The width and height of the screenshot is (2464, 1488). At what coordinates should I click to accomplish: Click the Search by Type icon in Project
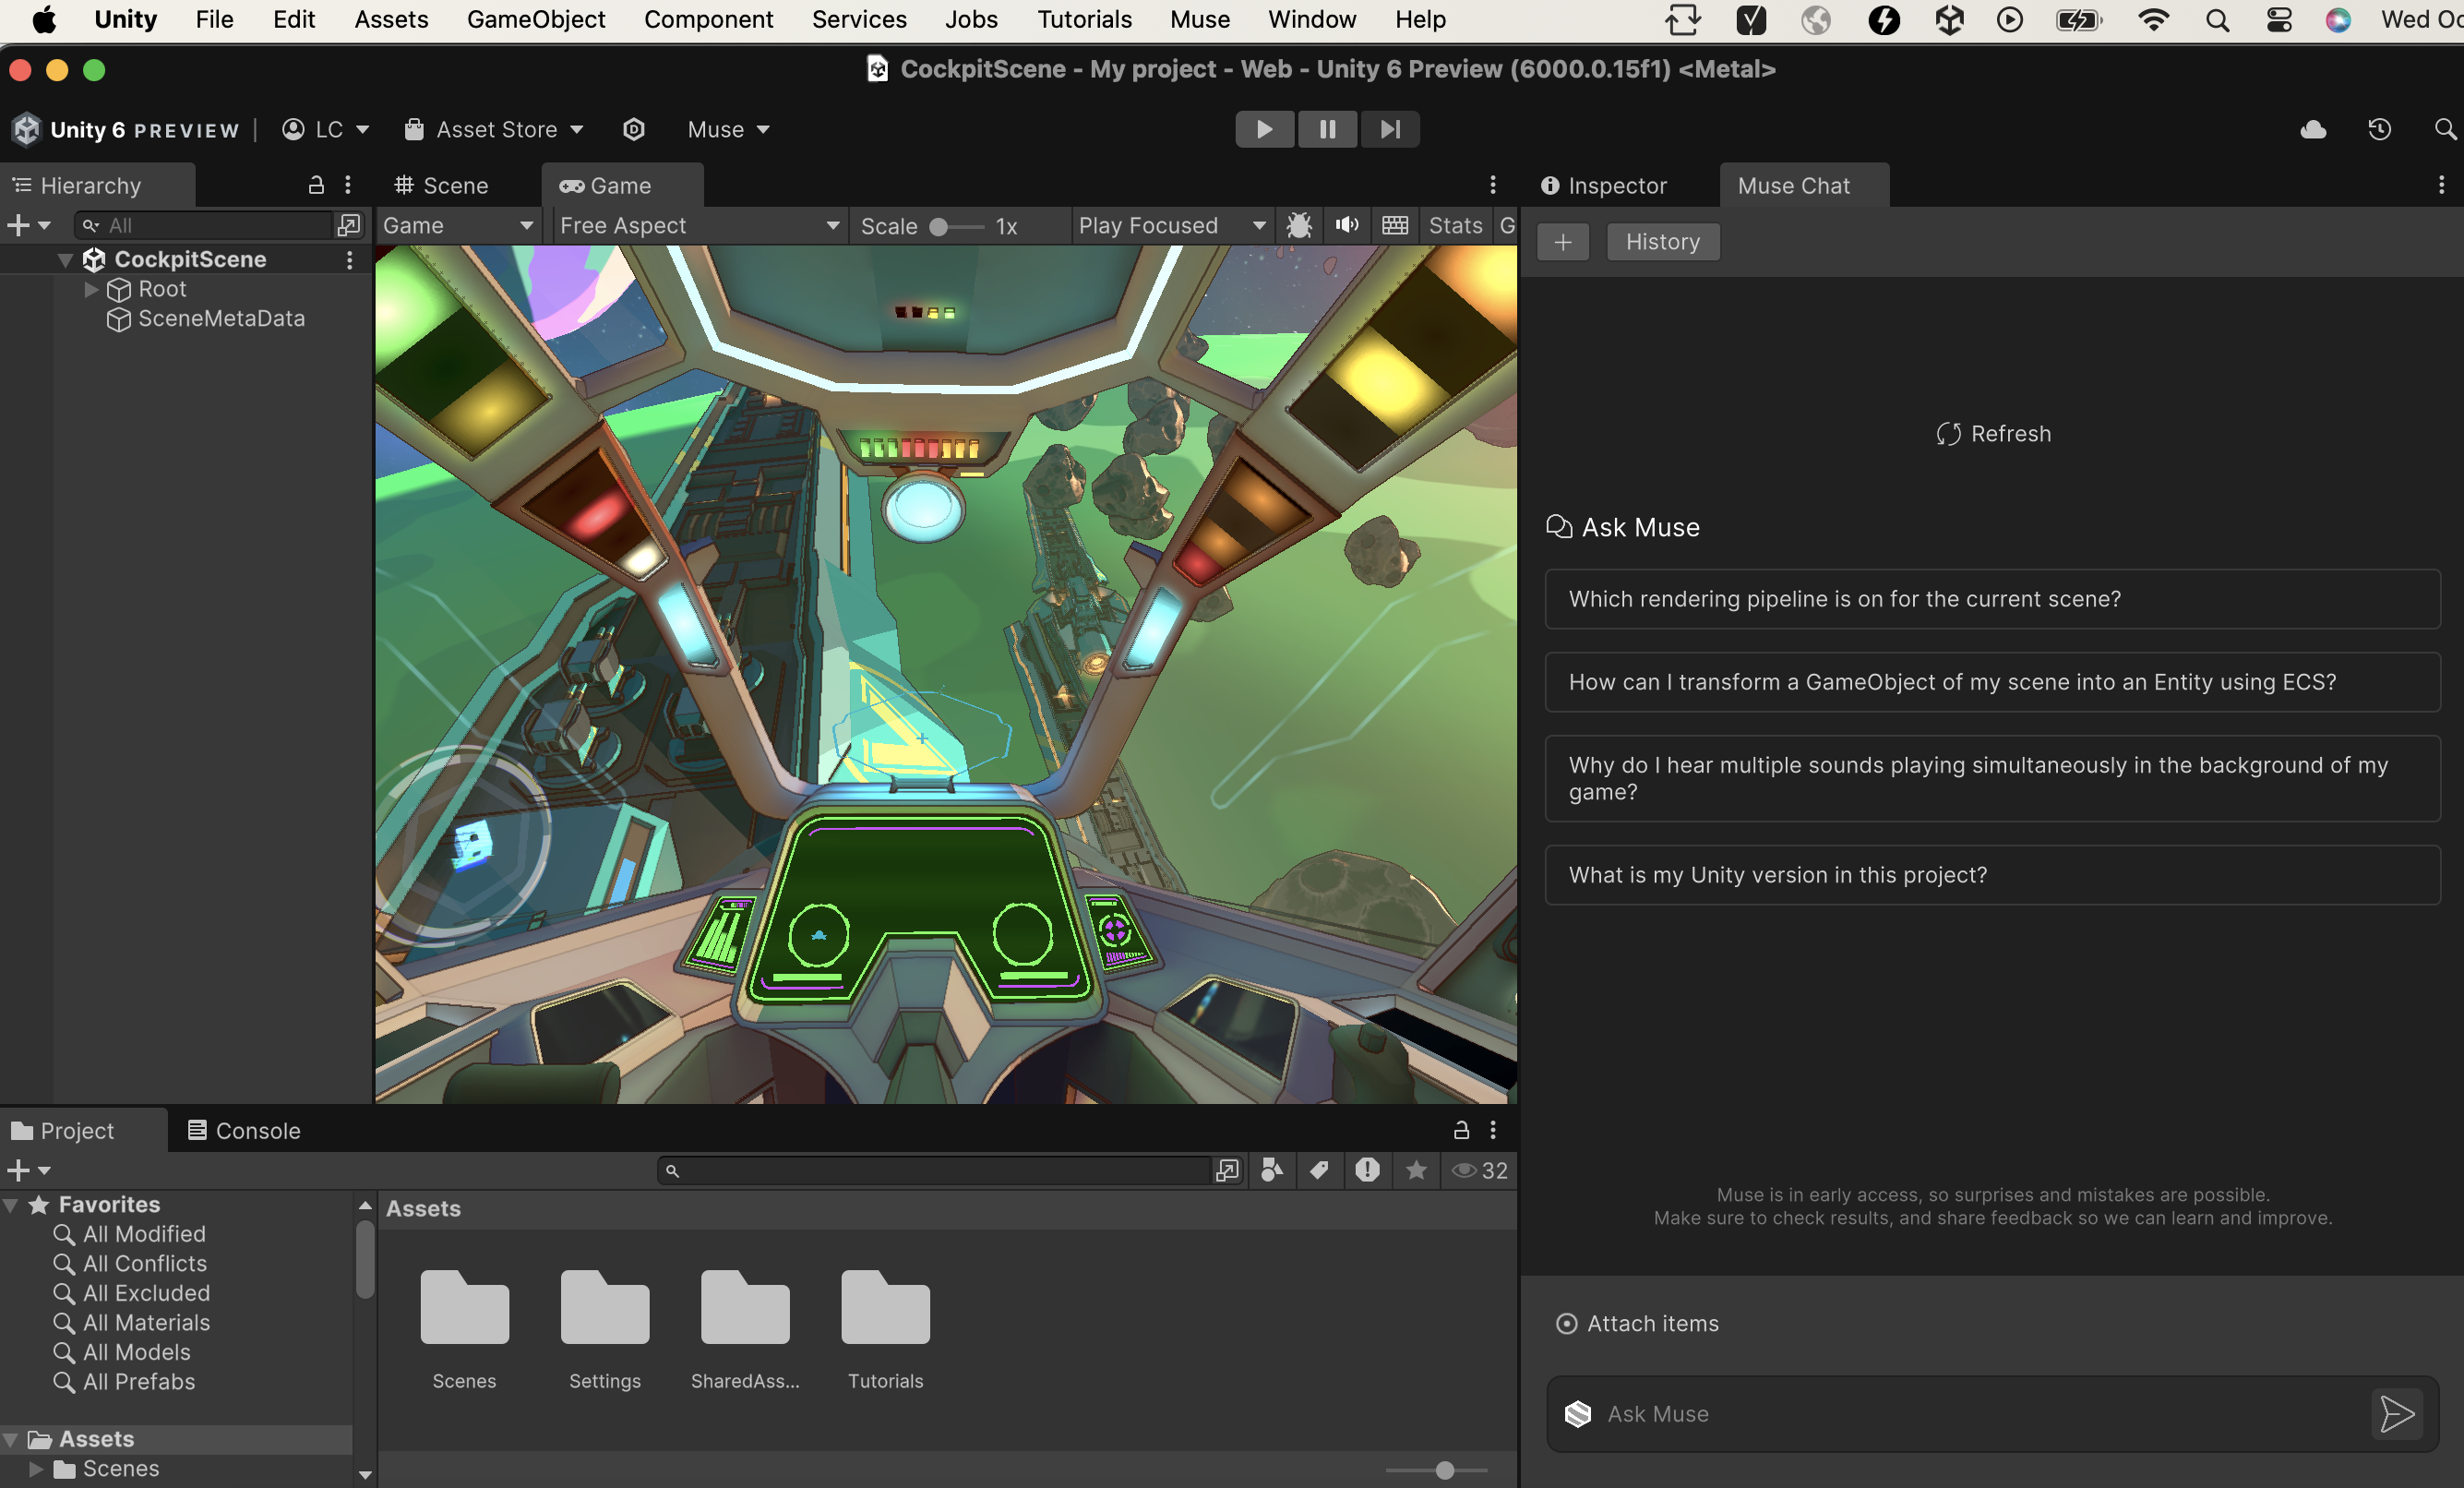point(1271,1169)
